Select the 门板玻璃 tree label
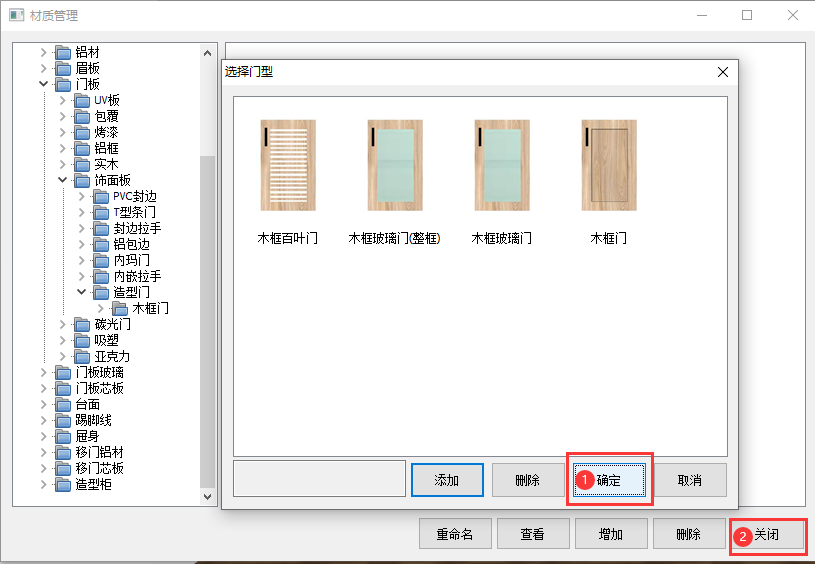815x564 pixels. pyautogui.click(x=100, y=372)
